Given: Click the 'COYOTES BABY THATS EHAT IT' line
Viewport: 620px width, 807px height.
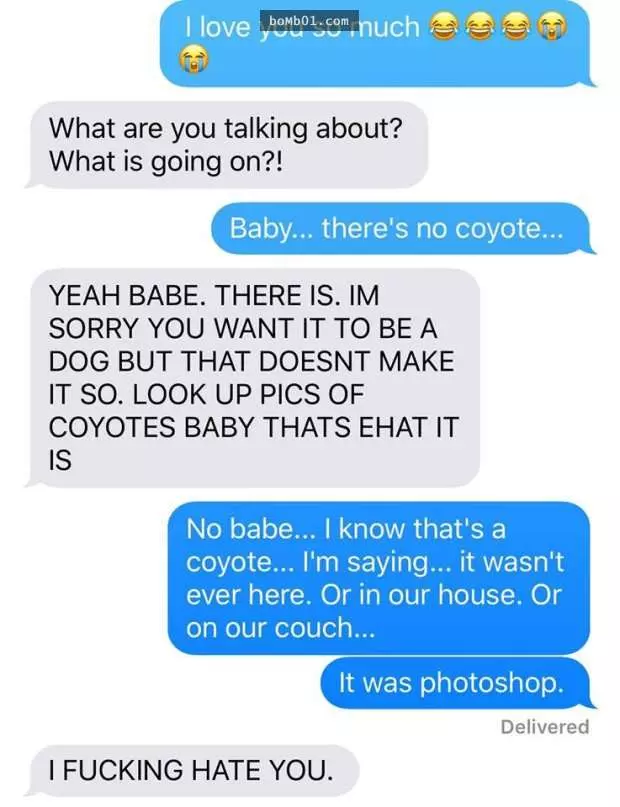Looking at the screenshot, I should 253,427.
